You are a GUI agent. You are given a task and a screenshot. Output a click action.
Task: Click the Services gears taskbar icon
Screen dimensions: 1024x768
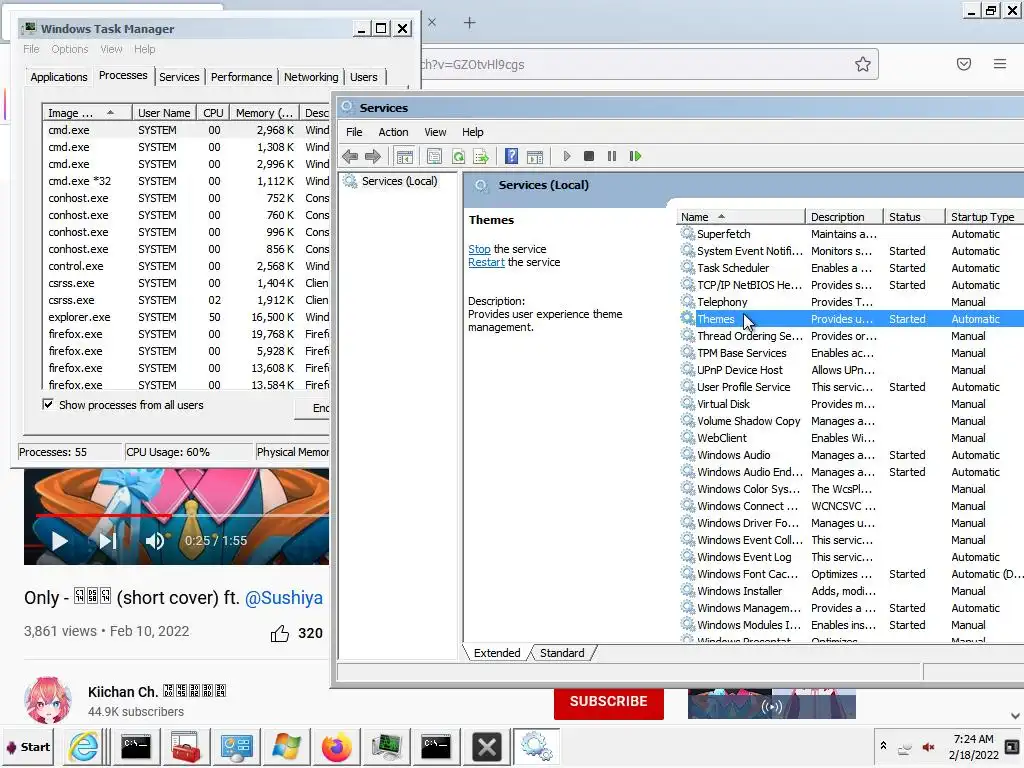click(537, 746)
